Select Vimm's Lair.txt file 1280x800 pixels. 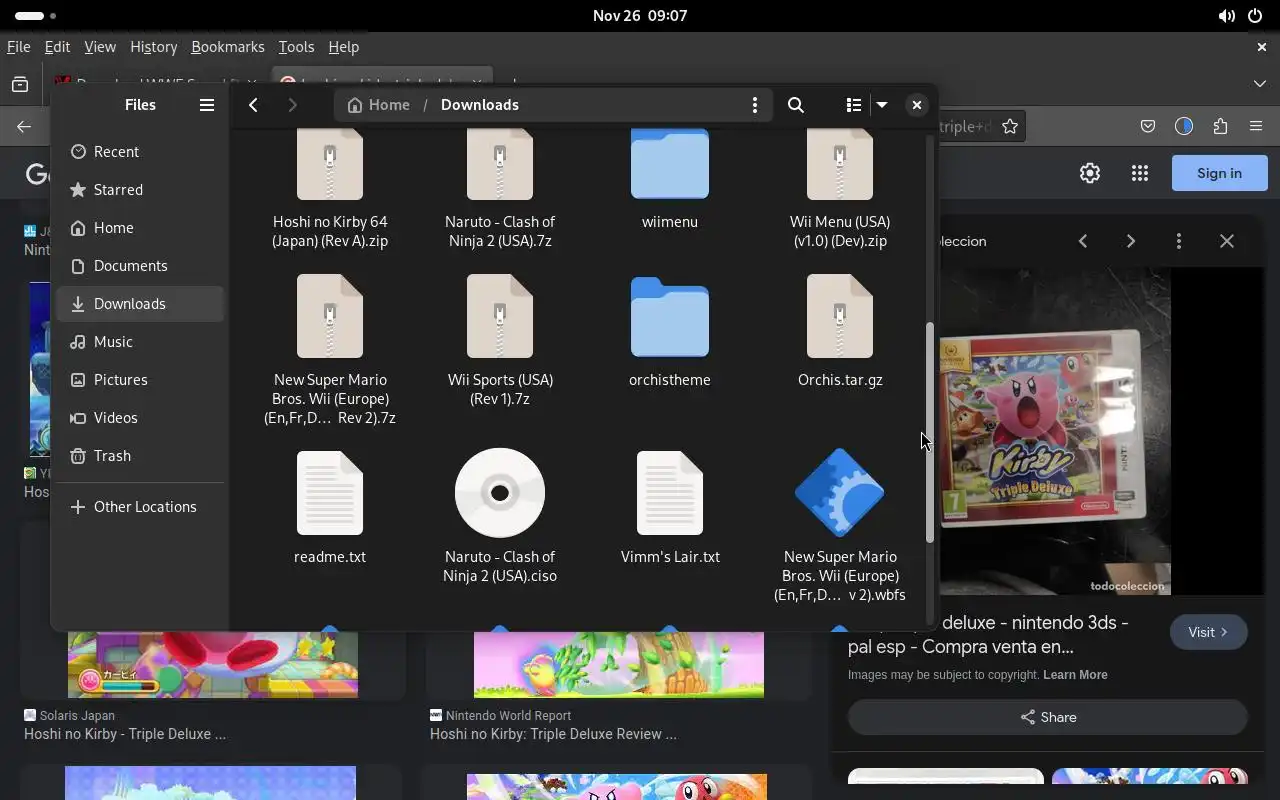click(670, 508)
